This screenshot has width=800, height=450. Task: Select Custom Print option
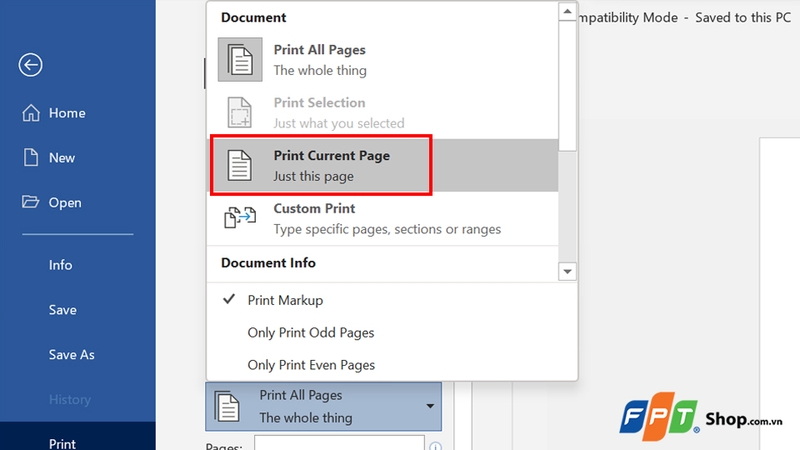coord(383,218)
